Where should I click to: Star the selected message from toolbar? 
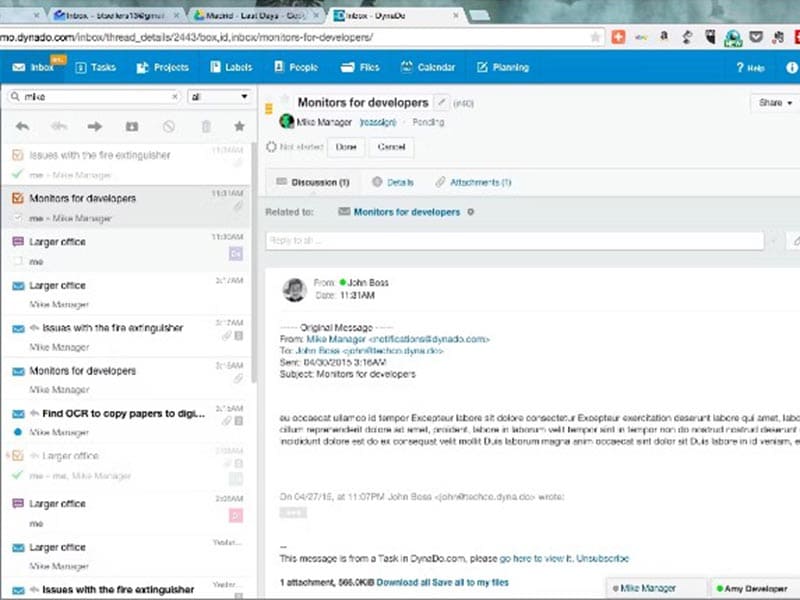click(x=239, y=126)
